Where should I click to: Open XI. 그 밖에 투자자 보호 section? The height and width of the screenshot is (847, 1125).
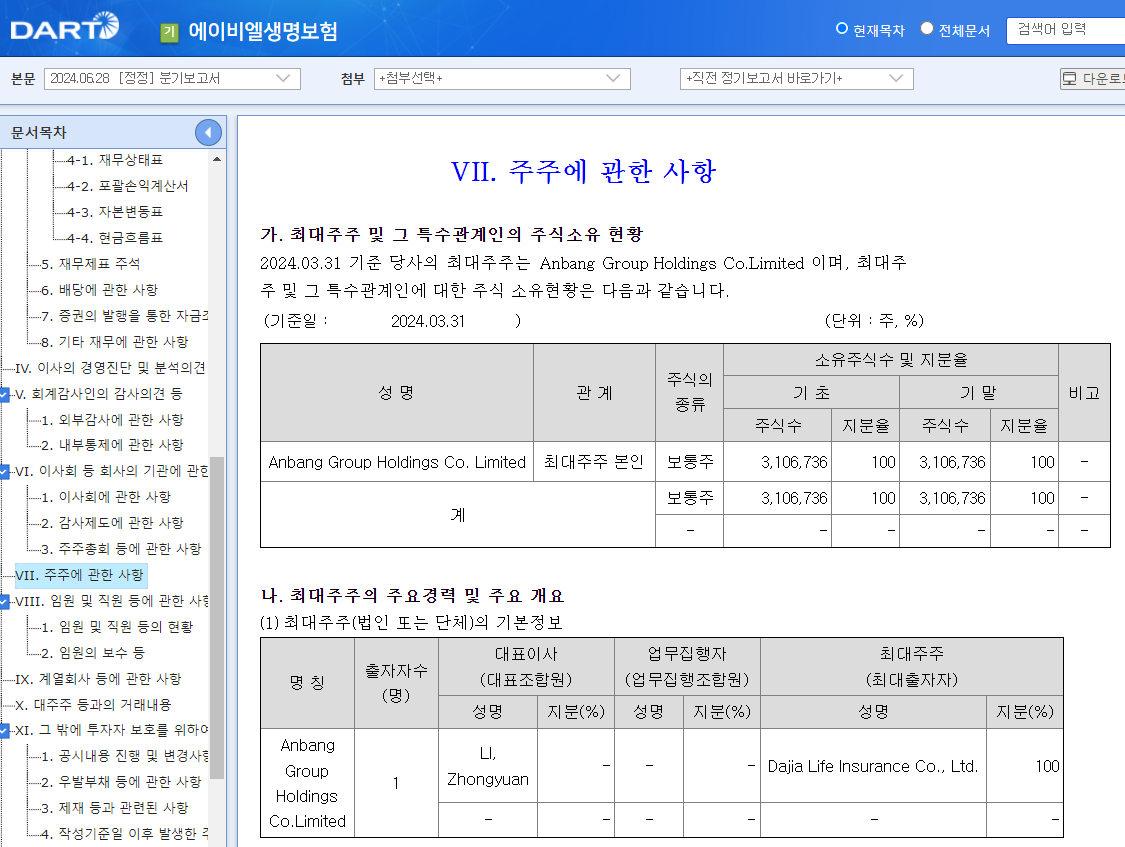coord(111,730)
